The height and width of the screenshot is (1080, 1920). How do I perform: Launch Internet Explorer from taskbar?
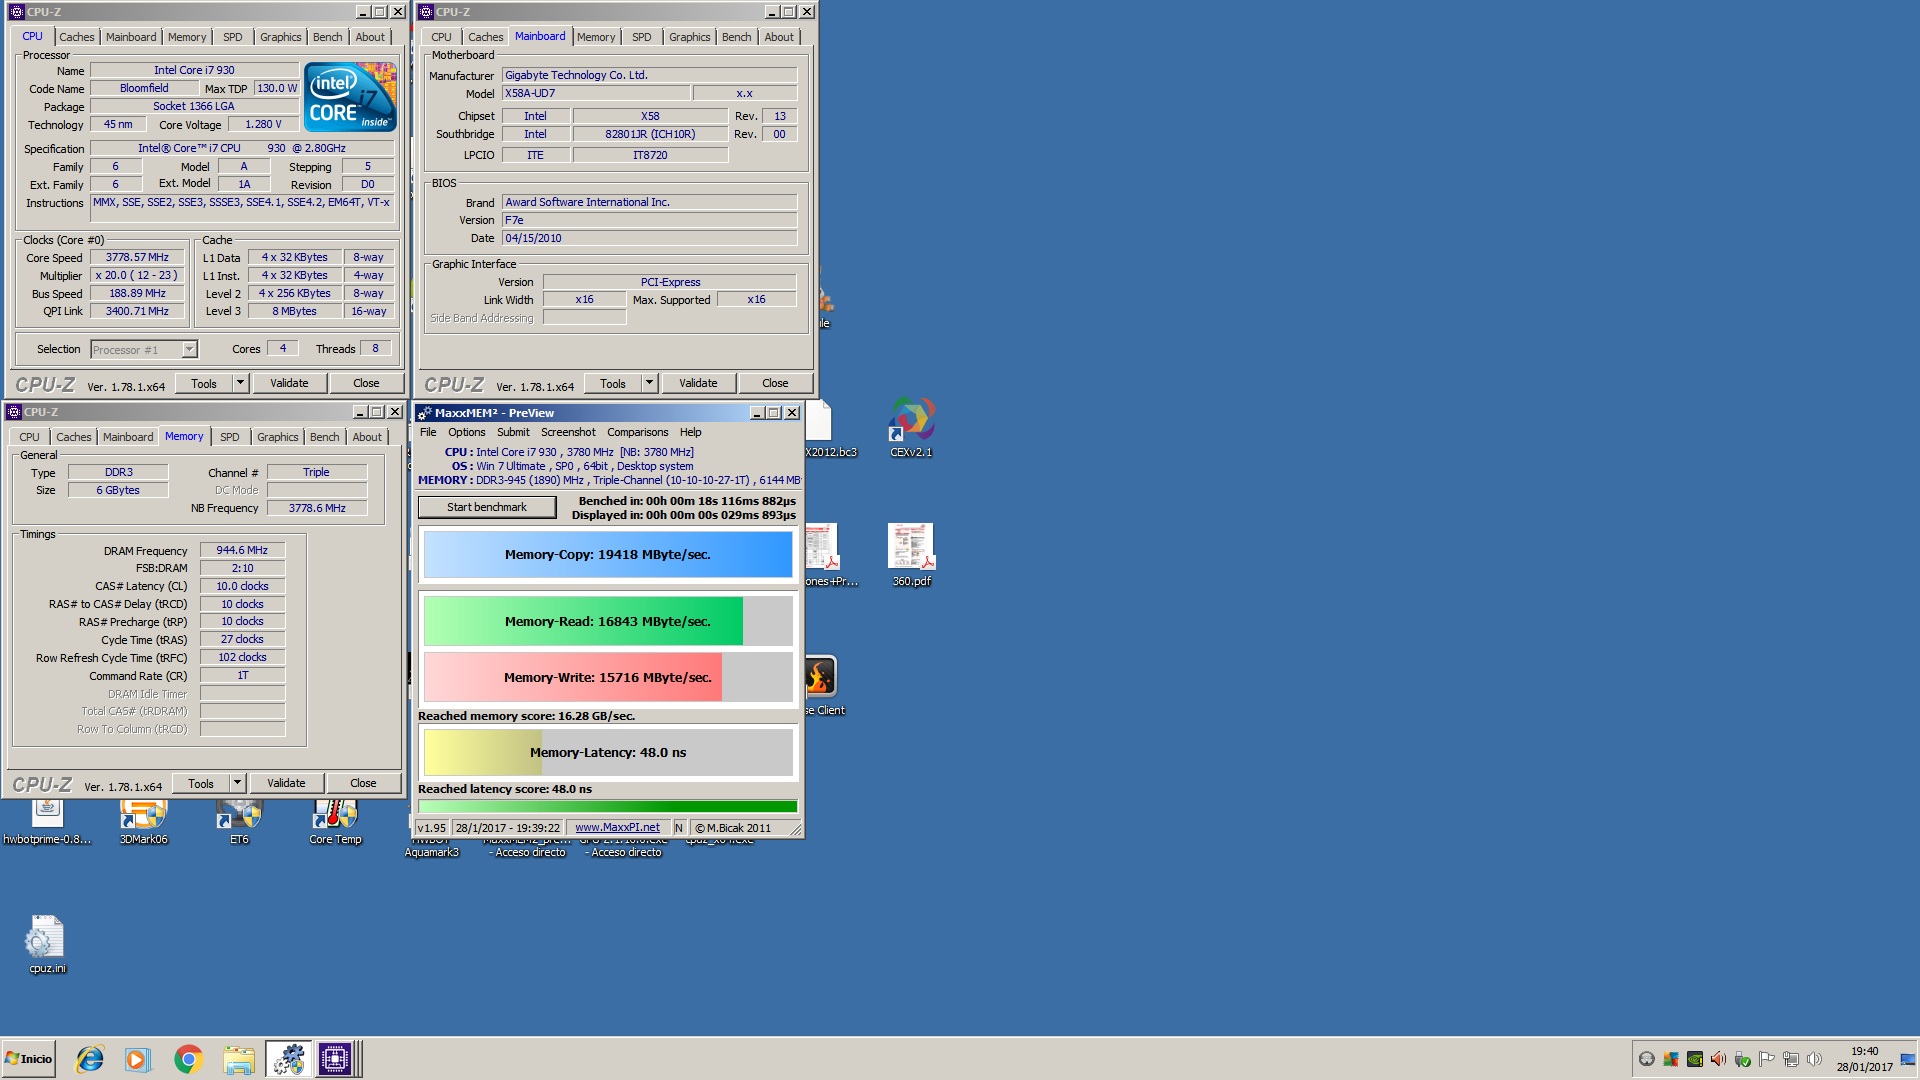coord(90,1059)
